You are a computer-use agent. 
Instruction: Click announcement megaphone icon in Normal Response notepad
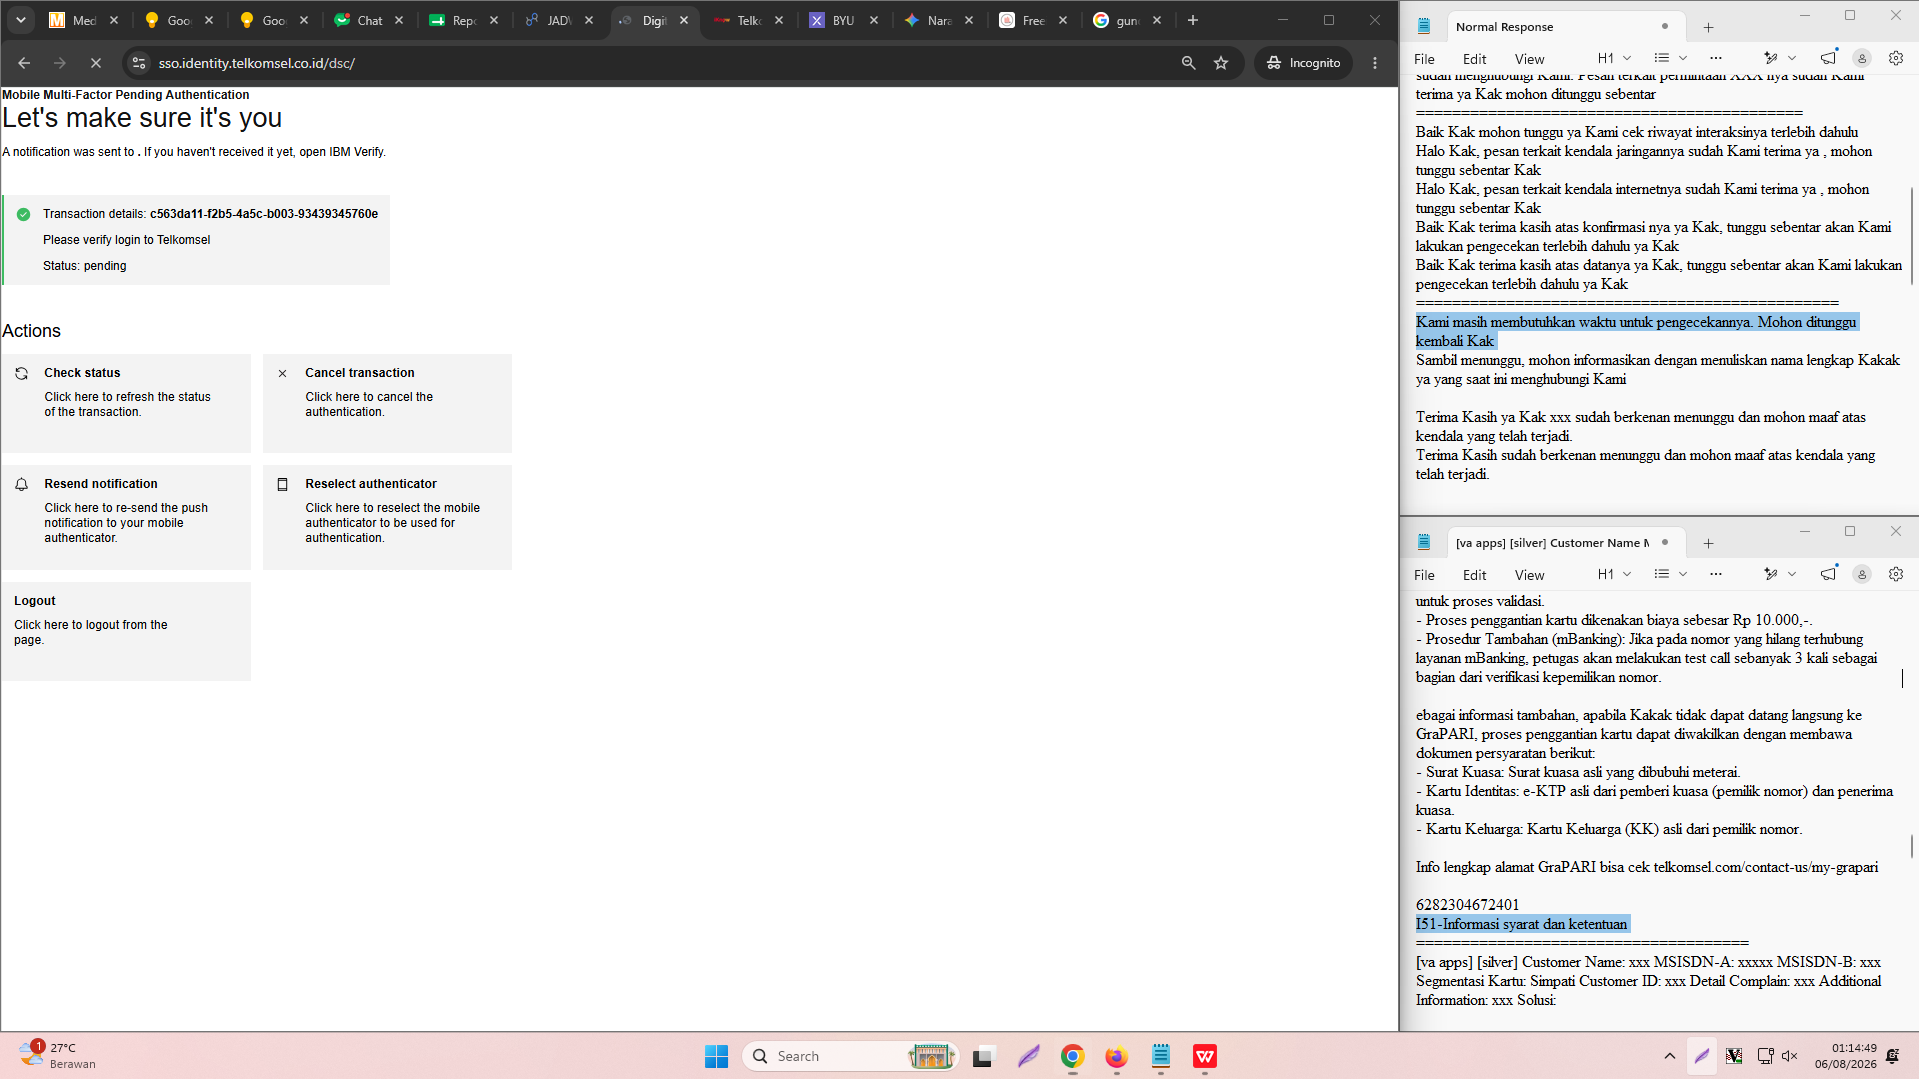[1828, 58]
